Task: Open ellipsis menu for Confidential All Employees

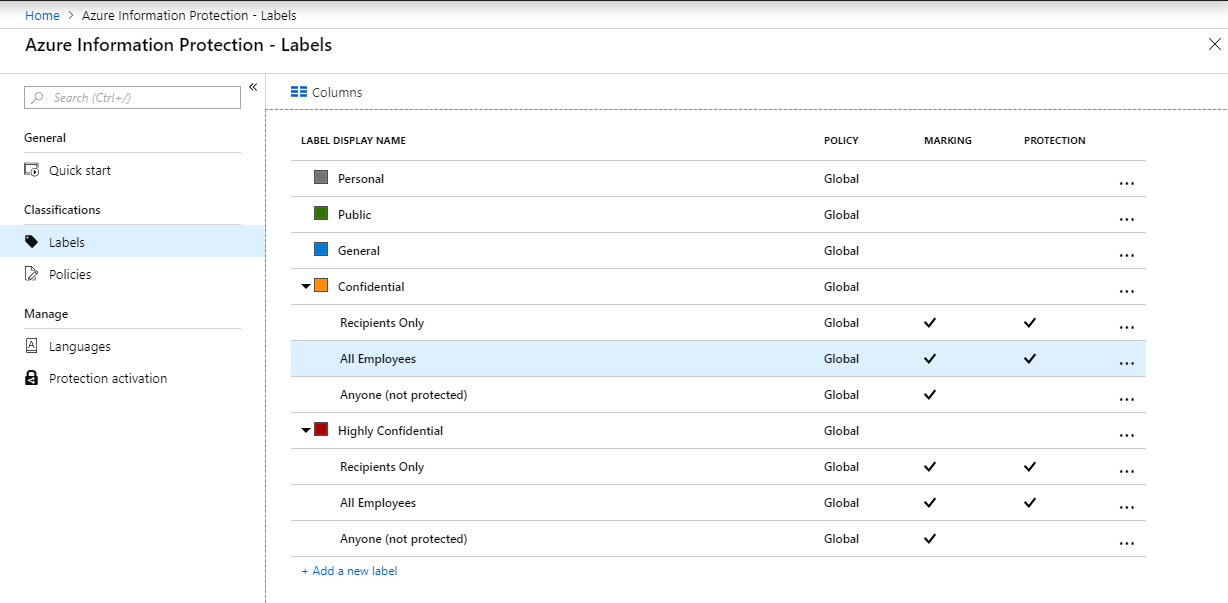Action: 1127,363
